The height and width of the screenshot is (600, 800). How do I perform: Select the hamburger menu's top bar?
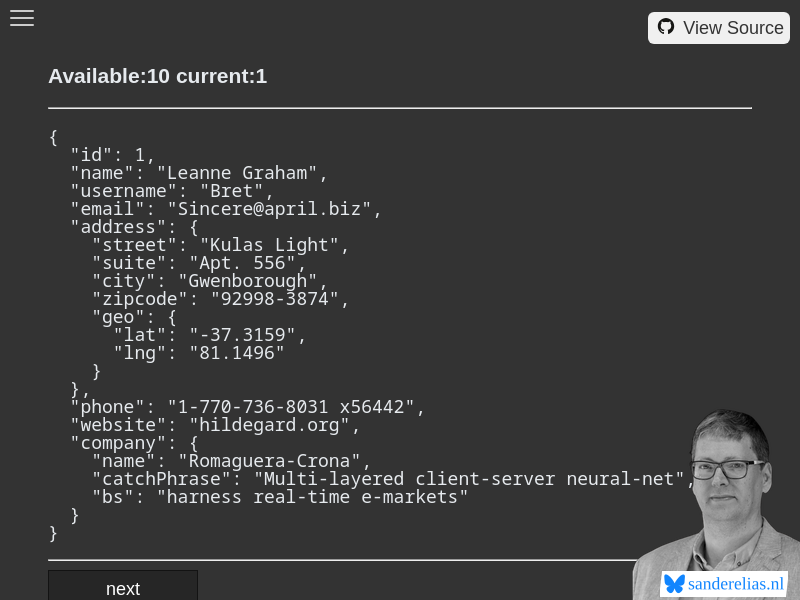[22, 11]
